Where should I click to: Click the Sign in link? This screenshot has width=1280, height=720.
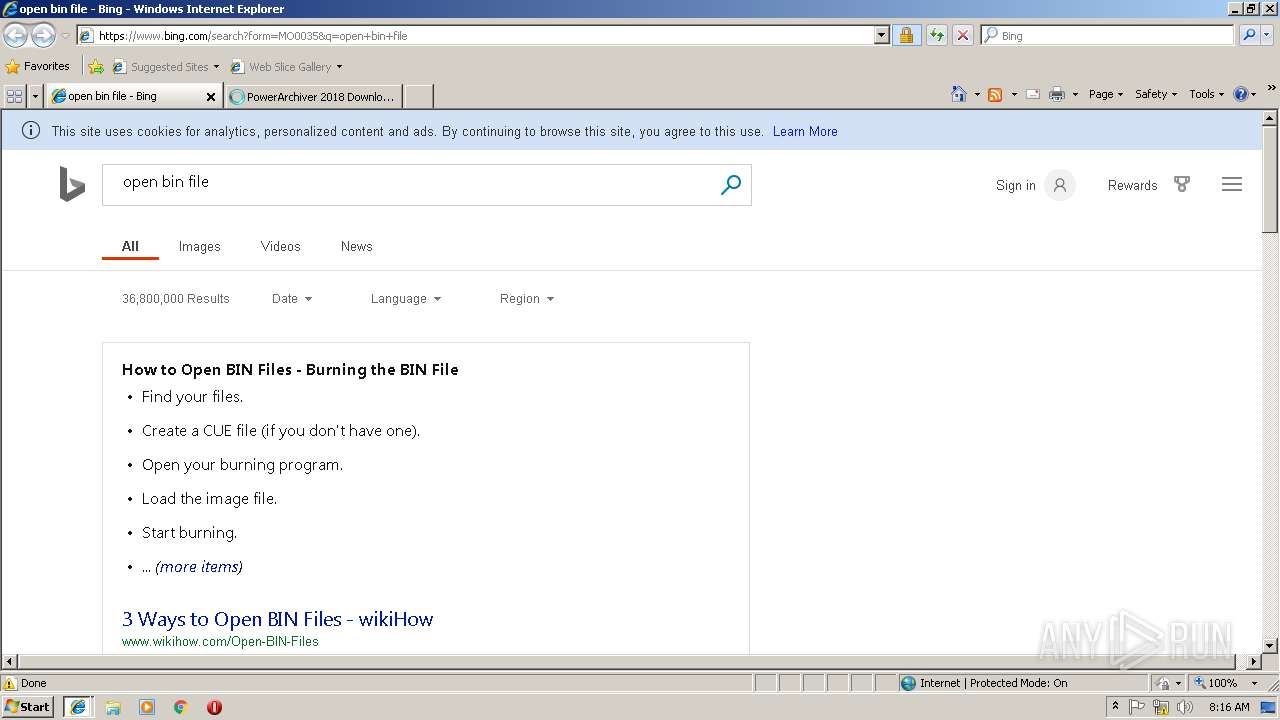1015,185
